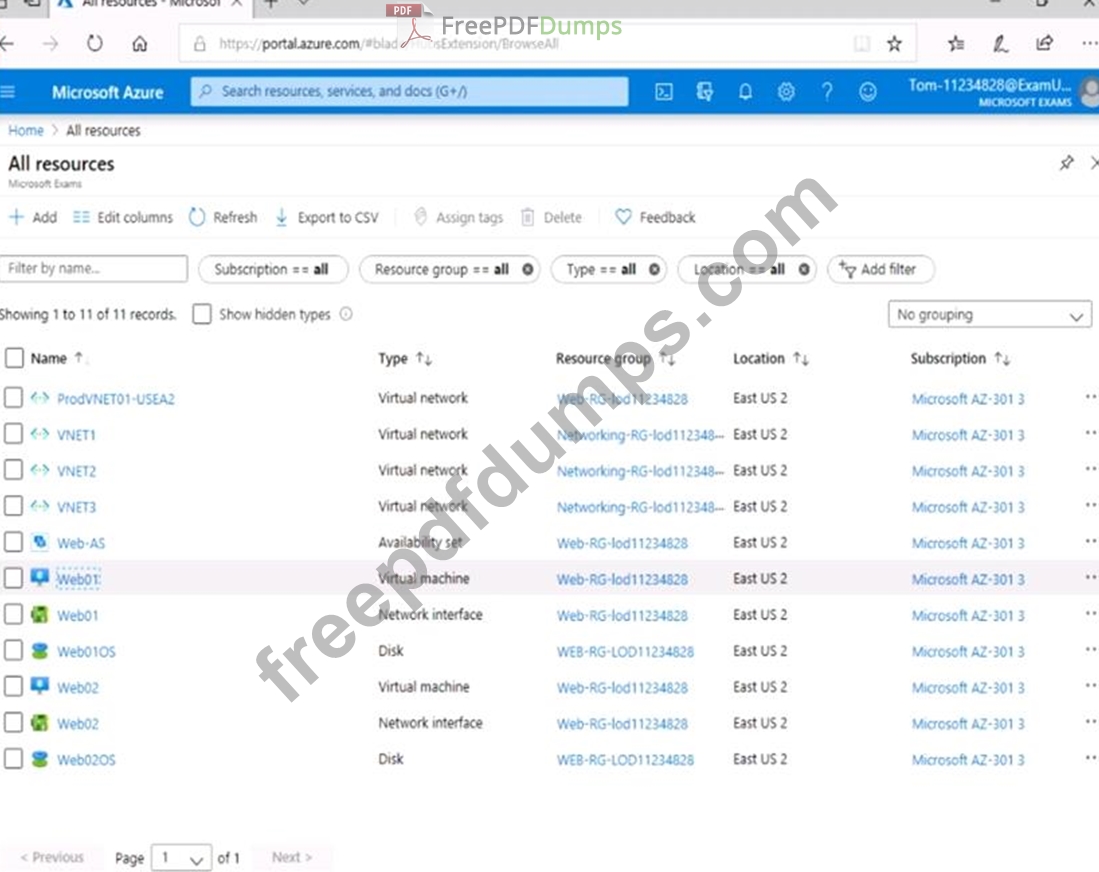Tick the checkbox for VNET2

click(x=13, y=470)
